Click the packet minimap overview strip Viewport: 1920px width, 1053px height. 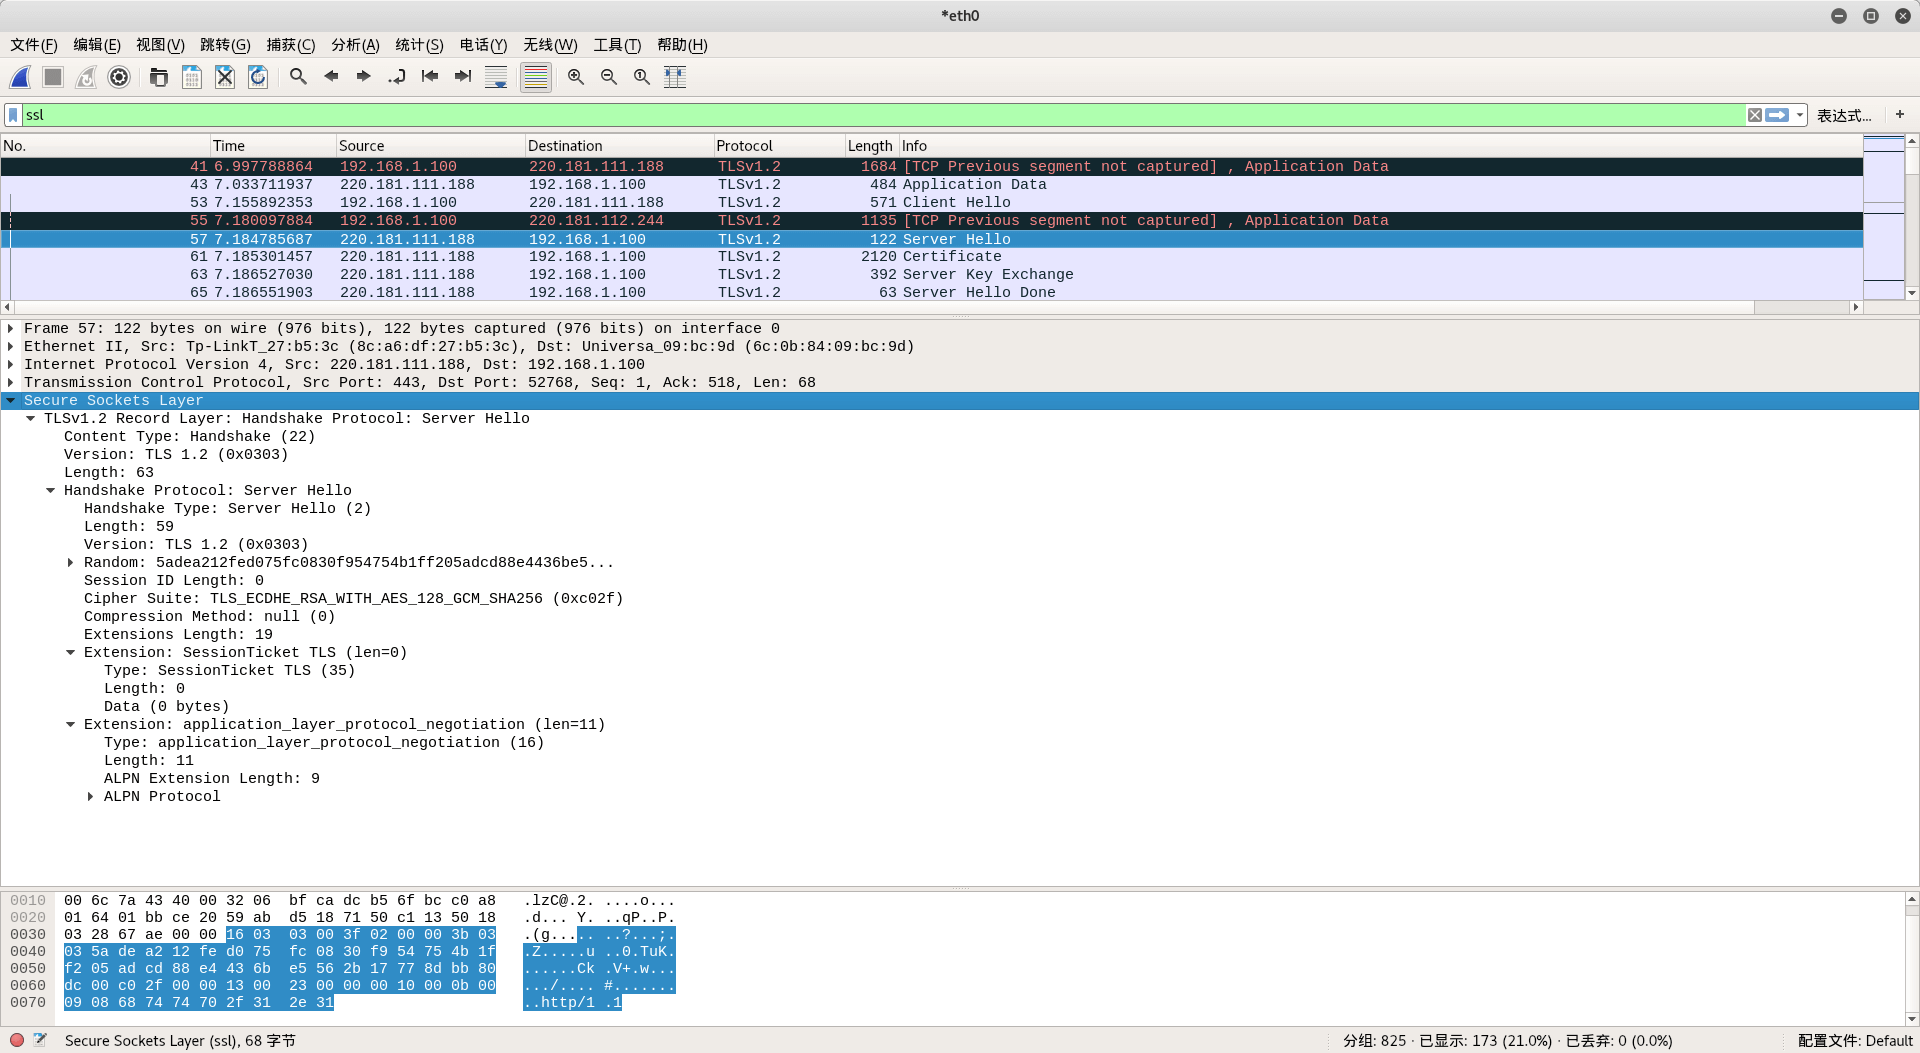point(1883,216)
